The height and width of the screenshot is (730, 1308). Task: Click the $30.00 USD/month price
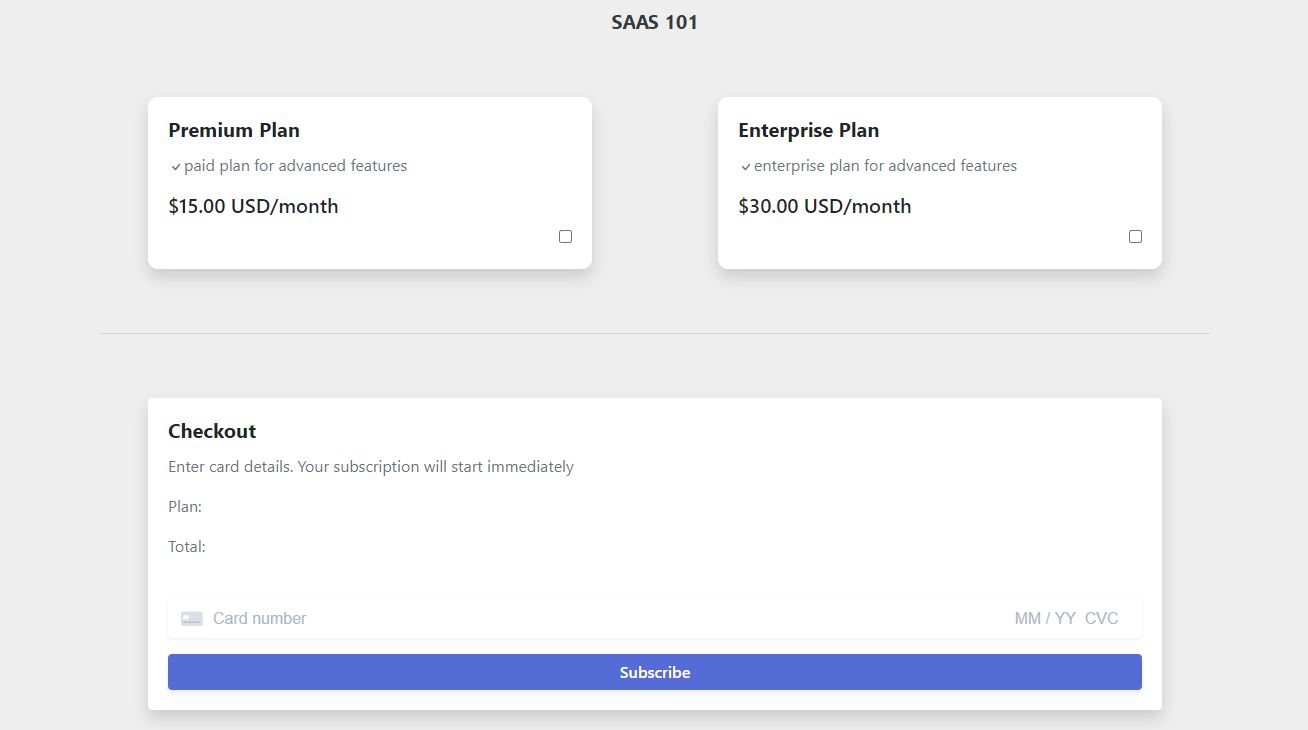[x=825, y=206]
